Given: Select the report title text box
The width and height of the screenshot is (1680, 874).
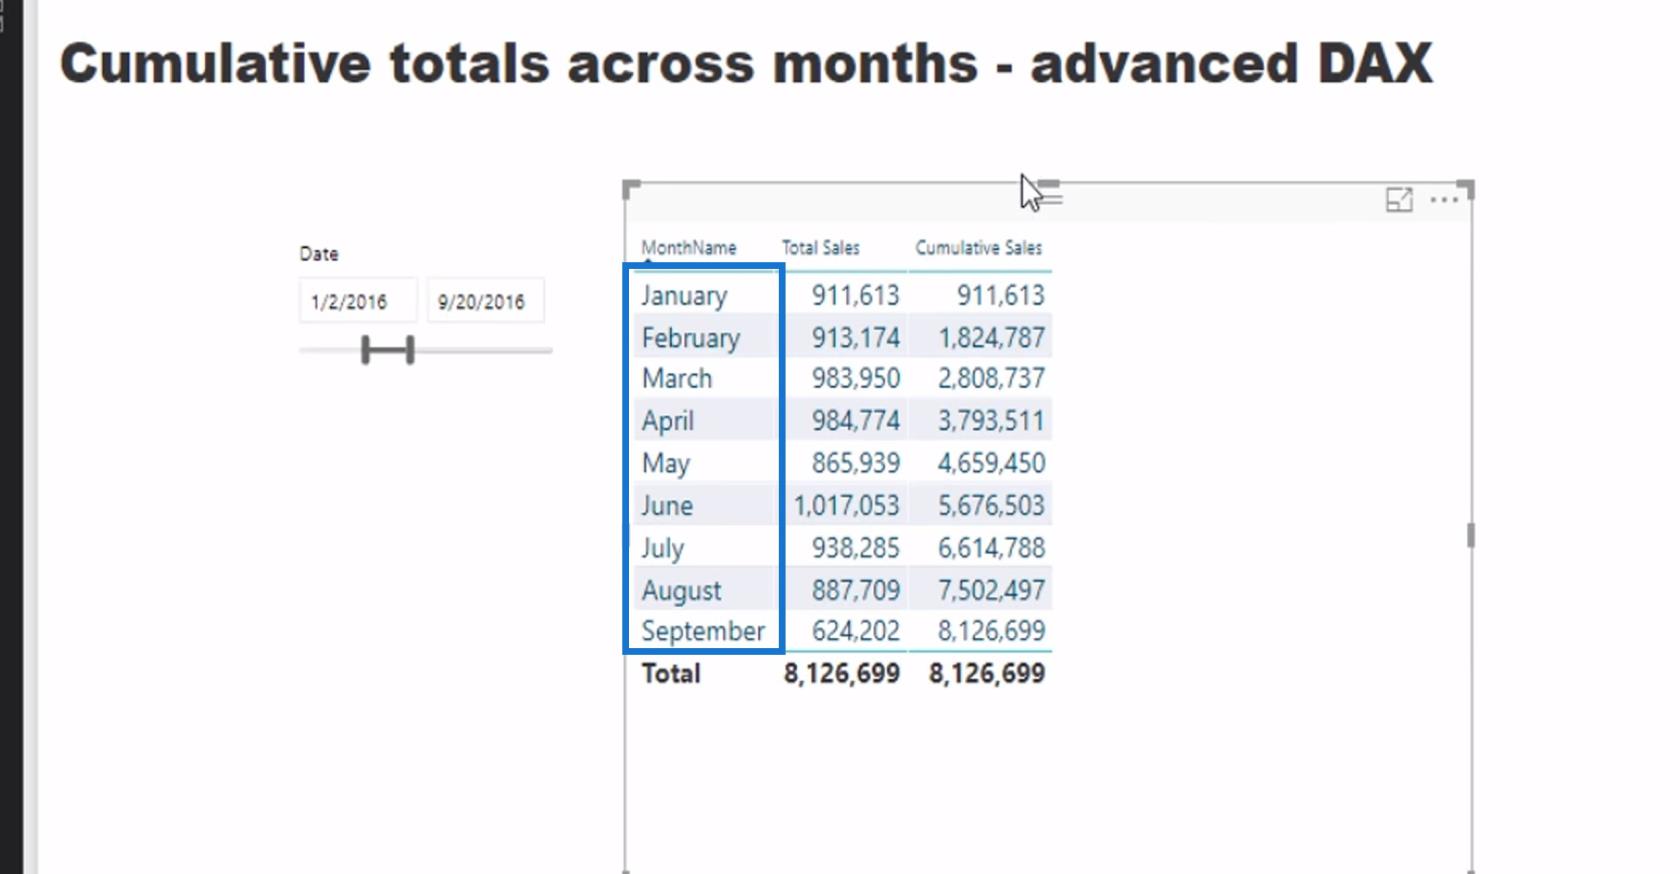Looking at the screenshot, I should (746, 63).
